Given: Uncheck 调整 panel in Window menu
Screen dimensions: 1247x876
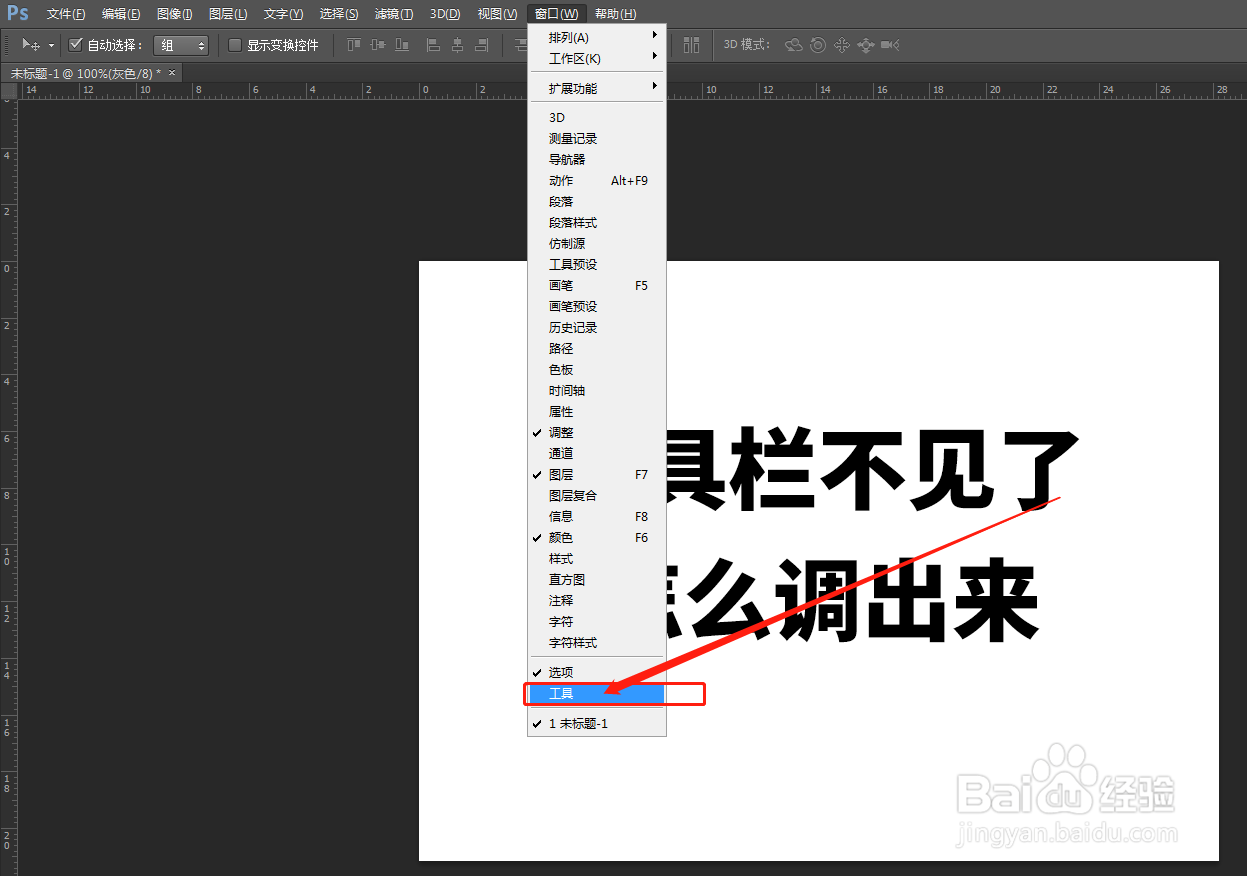Looking at the screenshot, I should [x=597, y=433].
